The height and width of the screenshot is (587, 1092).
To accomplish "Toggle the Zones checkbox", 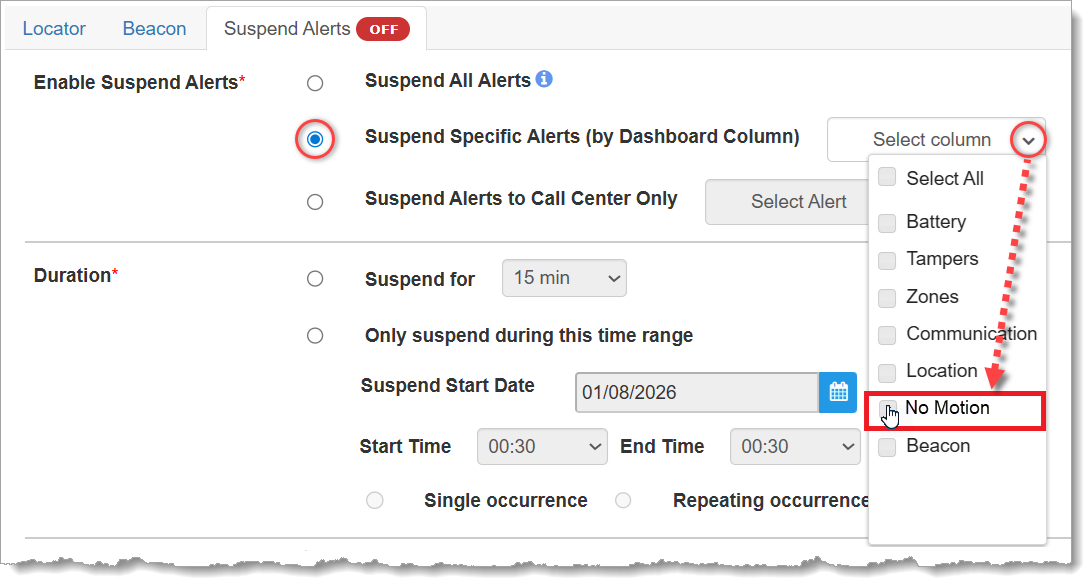I will [887, 298].
